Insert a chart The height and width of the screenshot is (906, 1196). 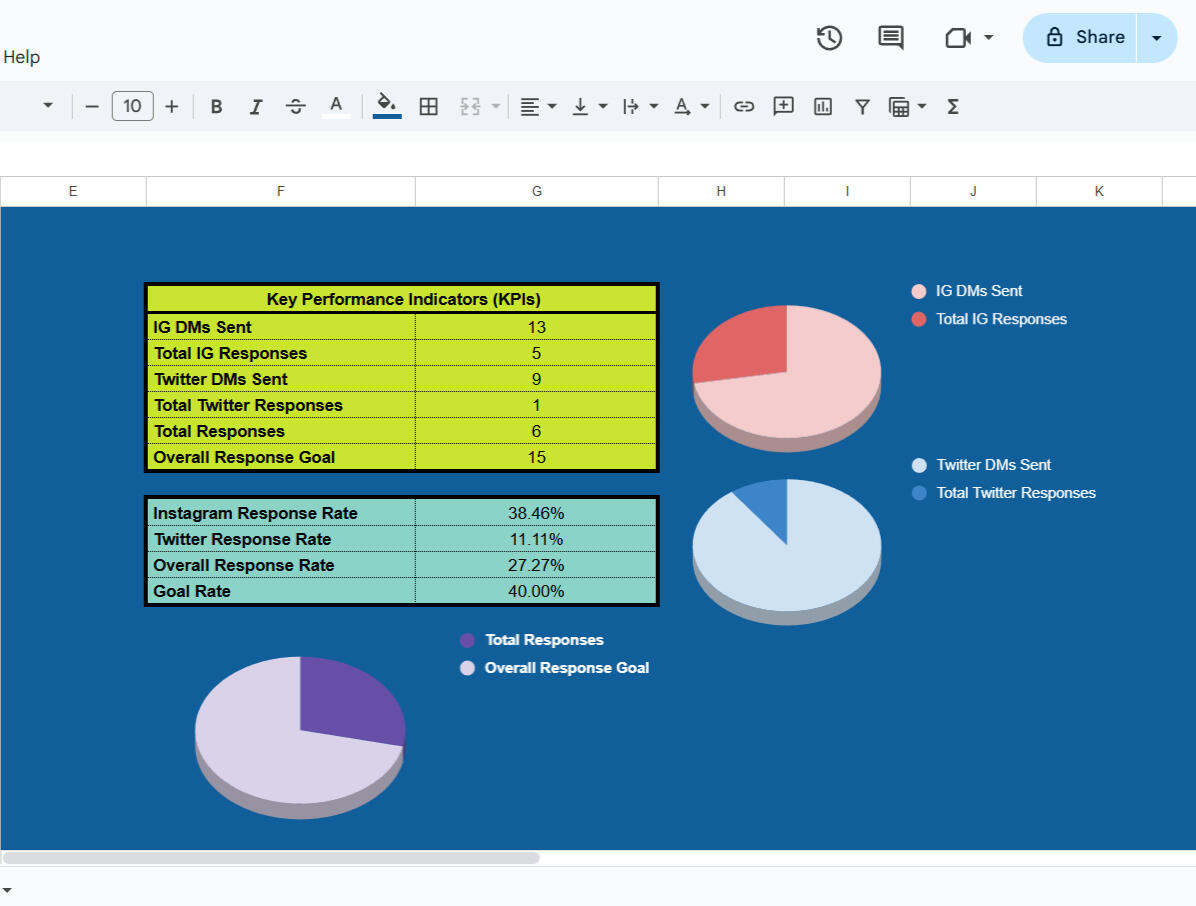click(x=822, y=106)
